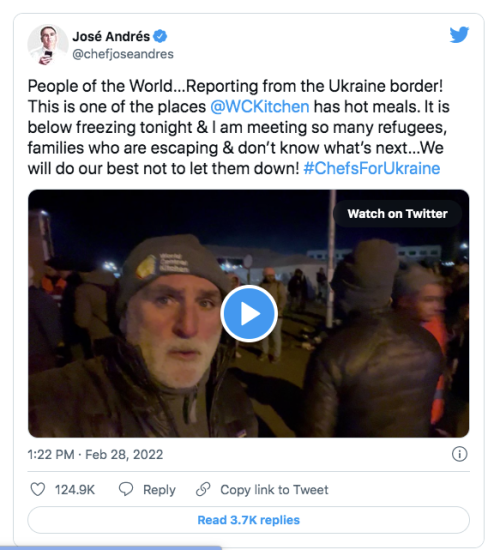This screenshot has width=500, height=550.
Task: Click the 124.9K likes count
Action: (75, 490)
